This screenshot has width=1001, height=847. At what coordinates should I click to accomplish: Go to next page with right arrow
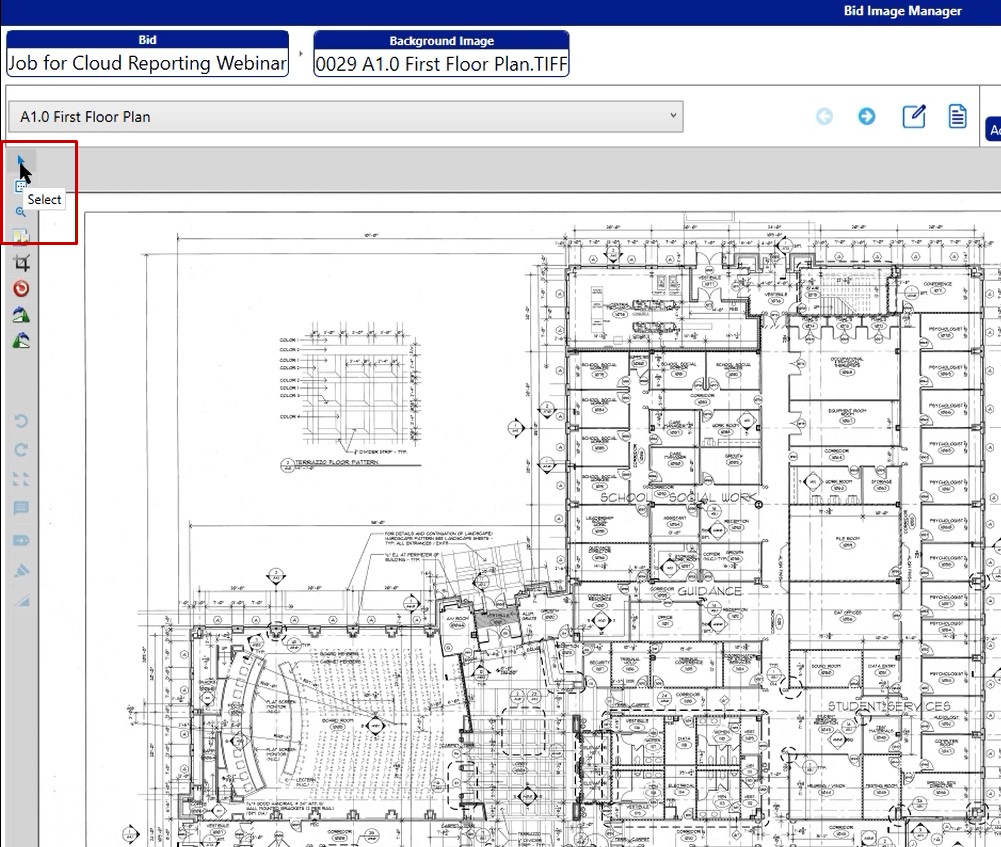tap(867, 117)
